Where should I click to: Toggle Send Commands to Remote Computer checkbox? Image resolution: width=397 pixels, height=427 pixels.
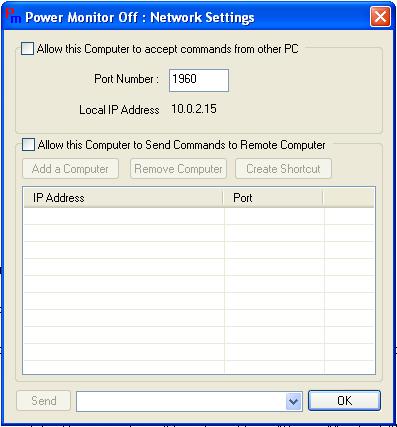(28, 145)
